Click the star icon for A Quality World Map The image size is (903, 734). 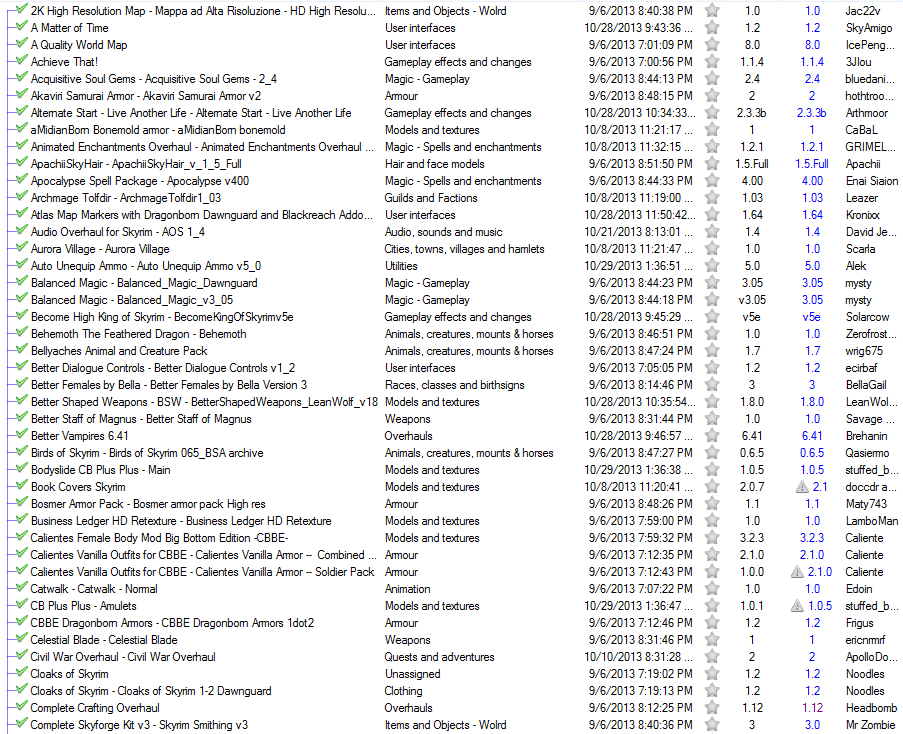tap(712, 44)
